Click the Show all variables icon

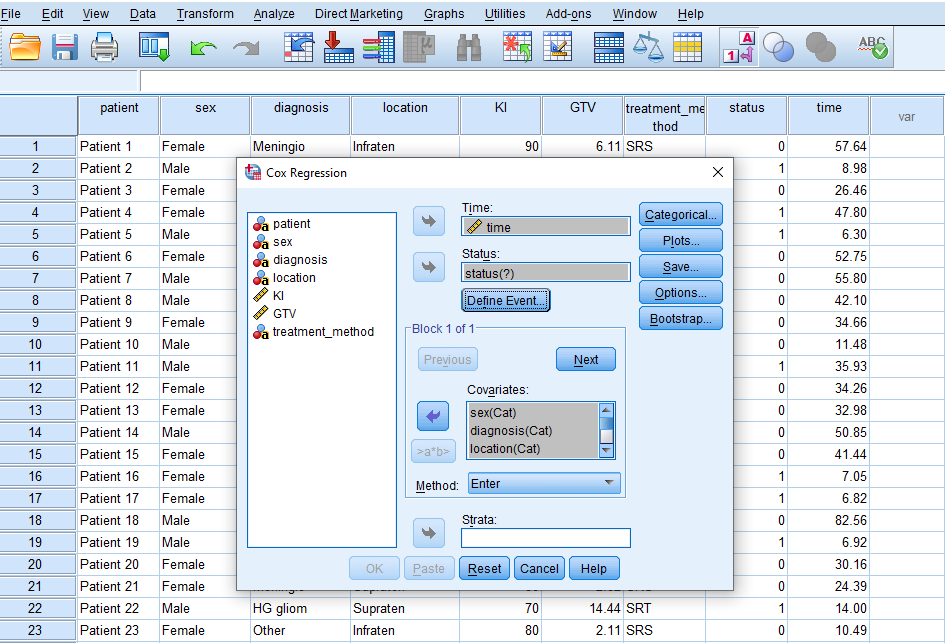tap(820, 47)
